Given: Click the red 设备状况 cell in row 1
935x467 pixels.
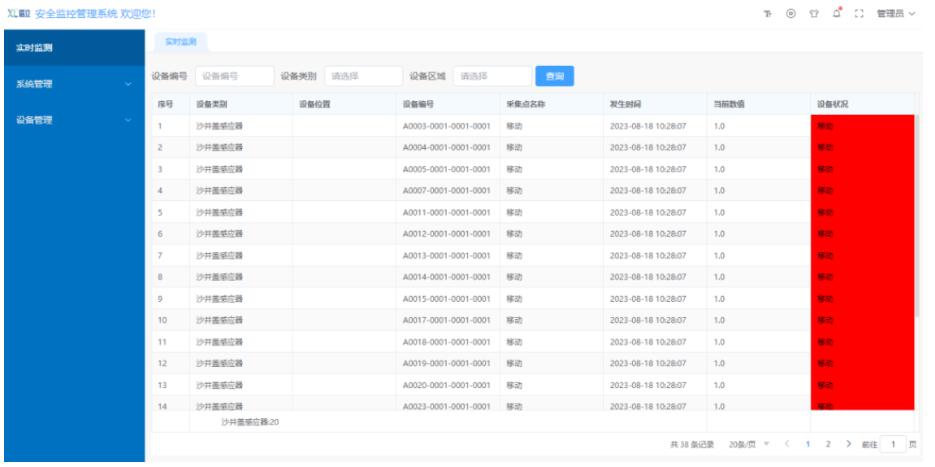Looking at the screenshot, I should (861, 126).
